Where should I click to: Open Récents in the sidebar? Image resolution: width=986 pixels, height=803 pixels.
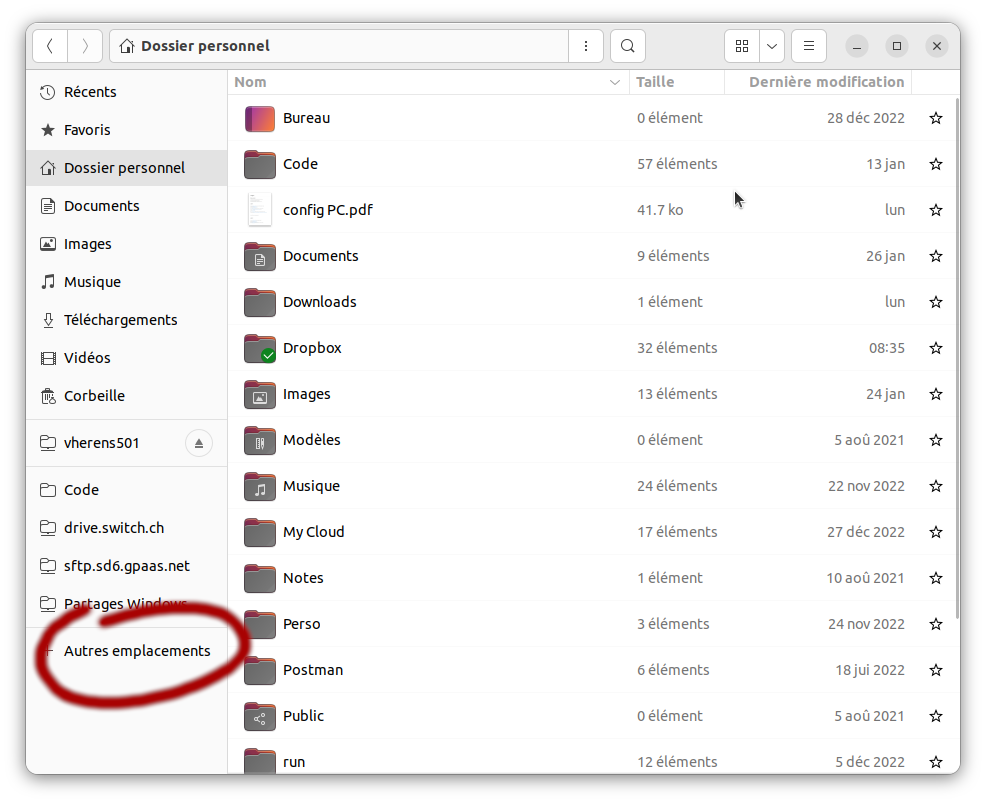click(90, 92)
